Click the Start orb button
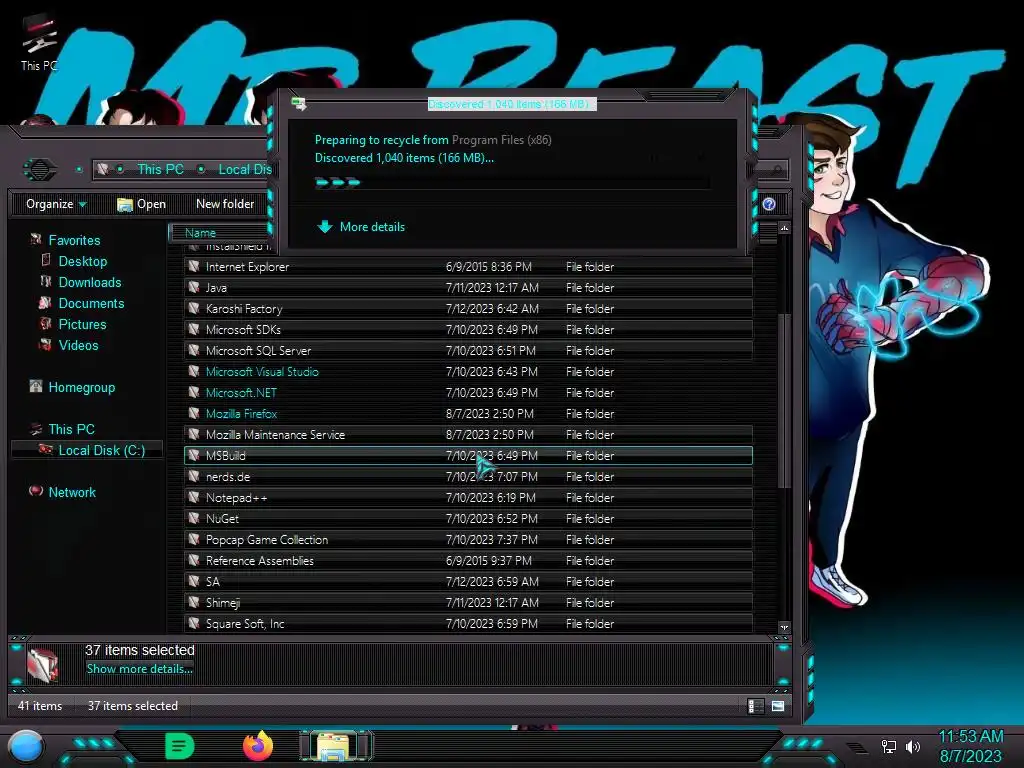 pyautogui.click(x=26, y=747)
